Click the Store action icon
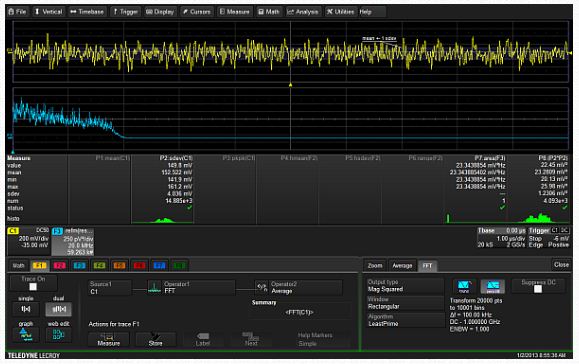579x364 pixels. click(155, 340)
